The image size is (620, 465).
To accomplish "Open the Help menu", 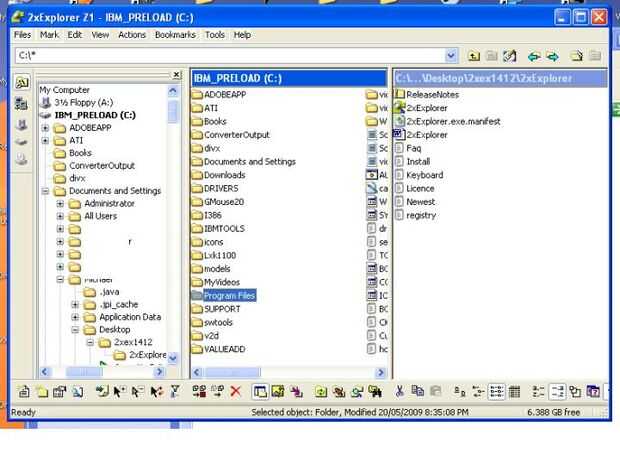I will click(x=242, y=35).
